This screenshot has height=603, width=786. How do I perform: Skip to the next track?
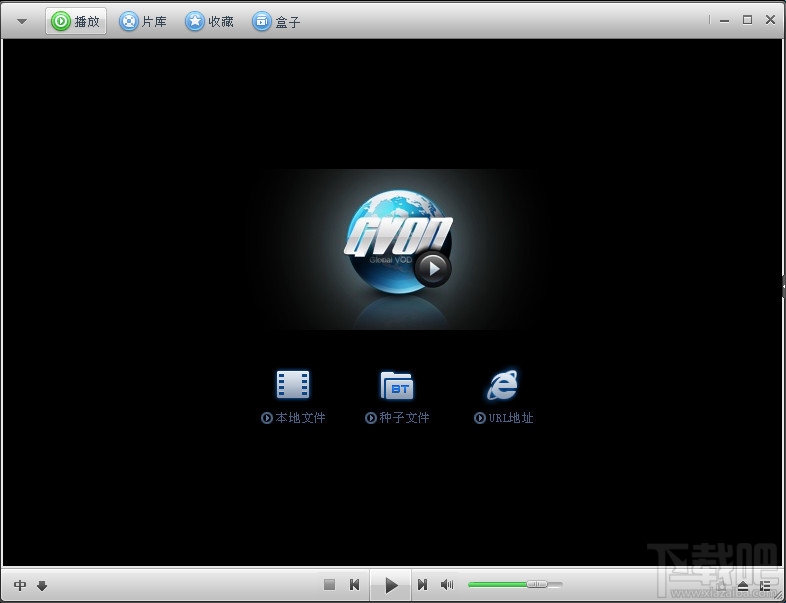point(422,584)
